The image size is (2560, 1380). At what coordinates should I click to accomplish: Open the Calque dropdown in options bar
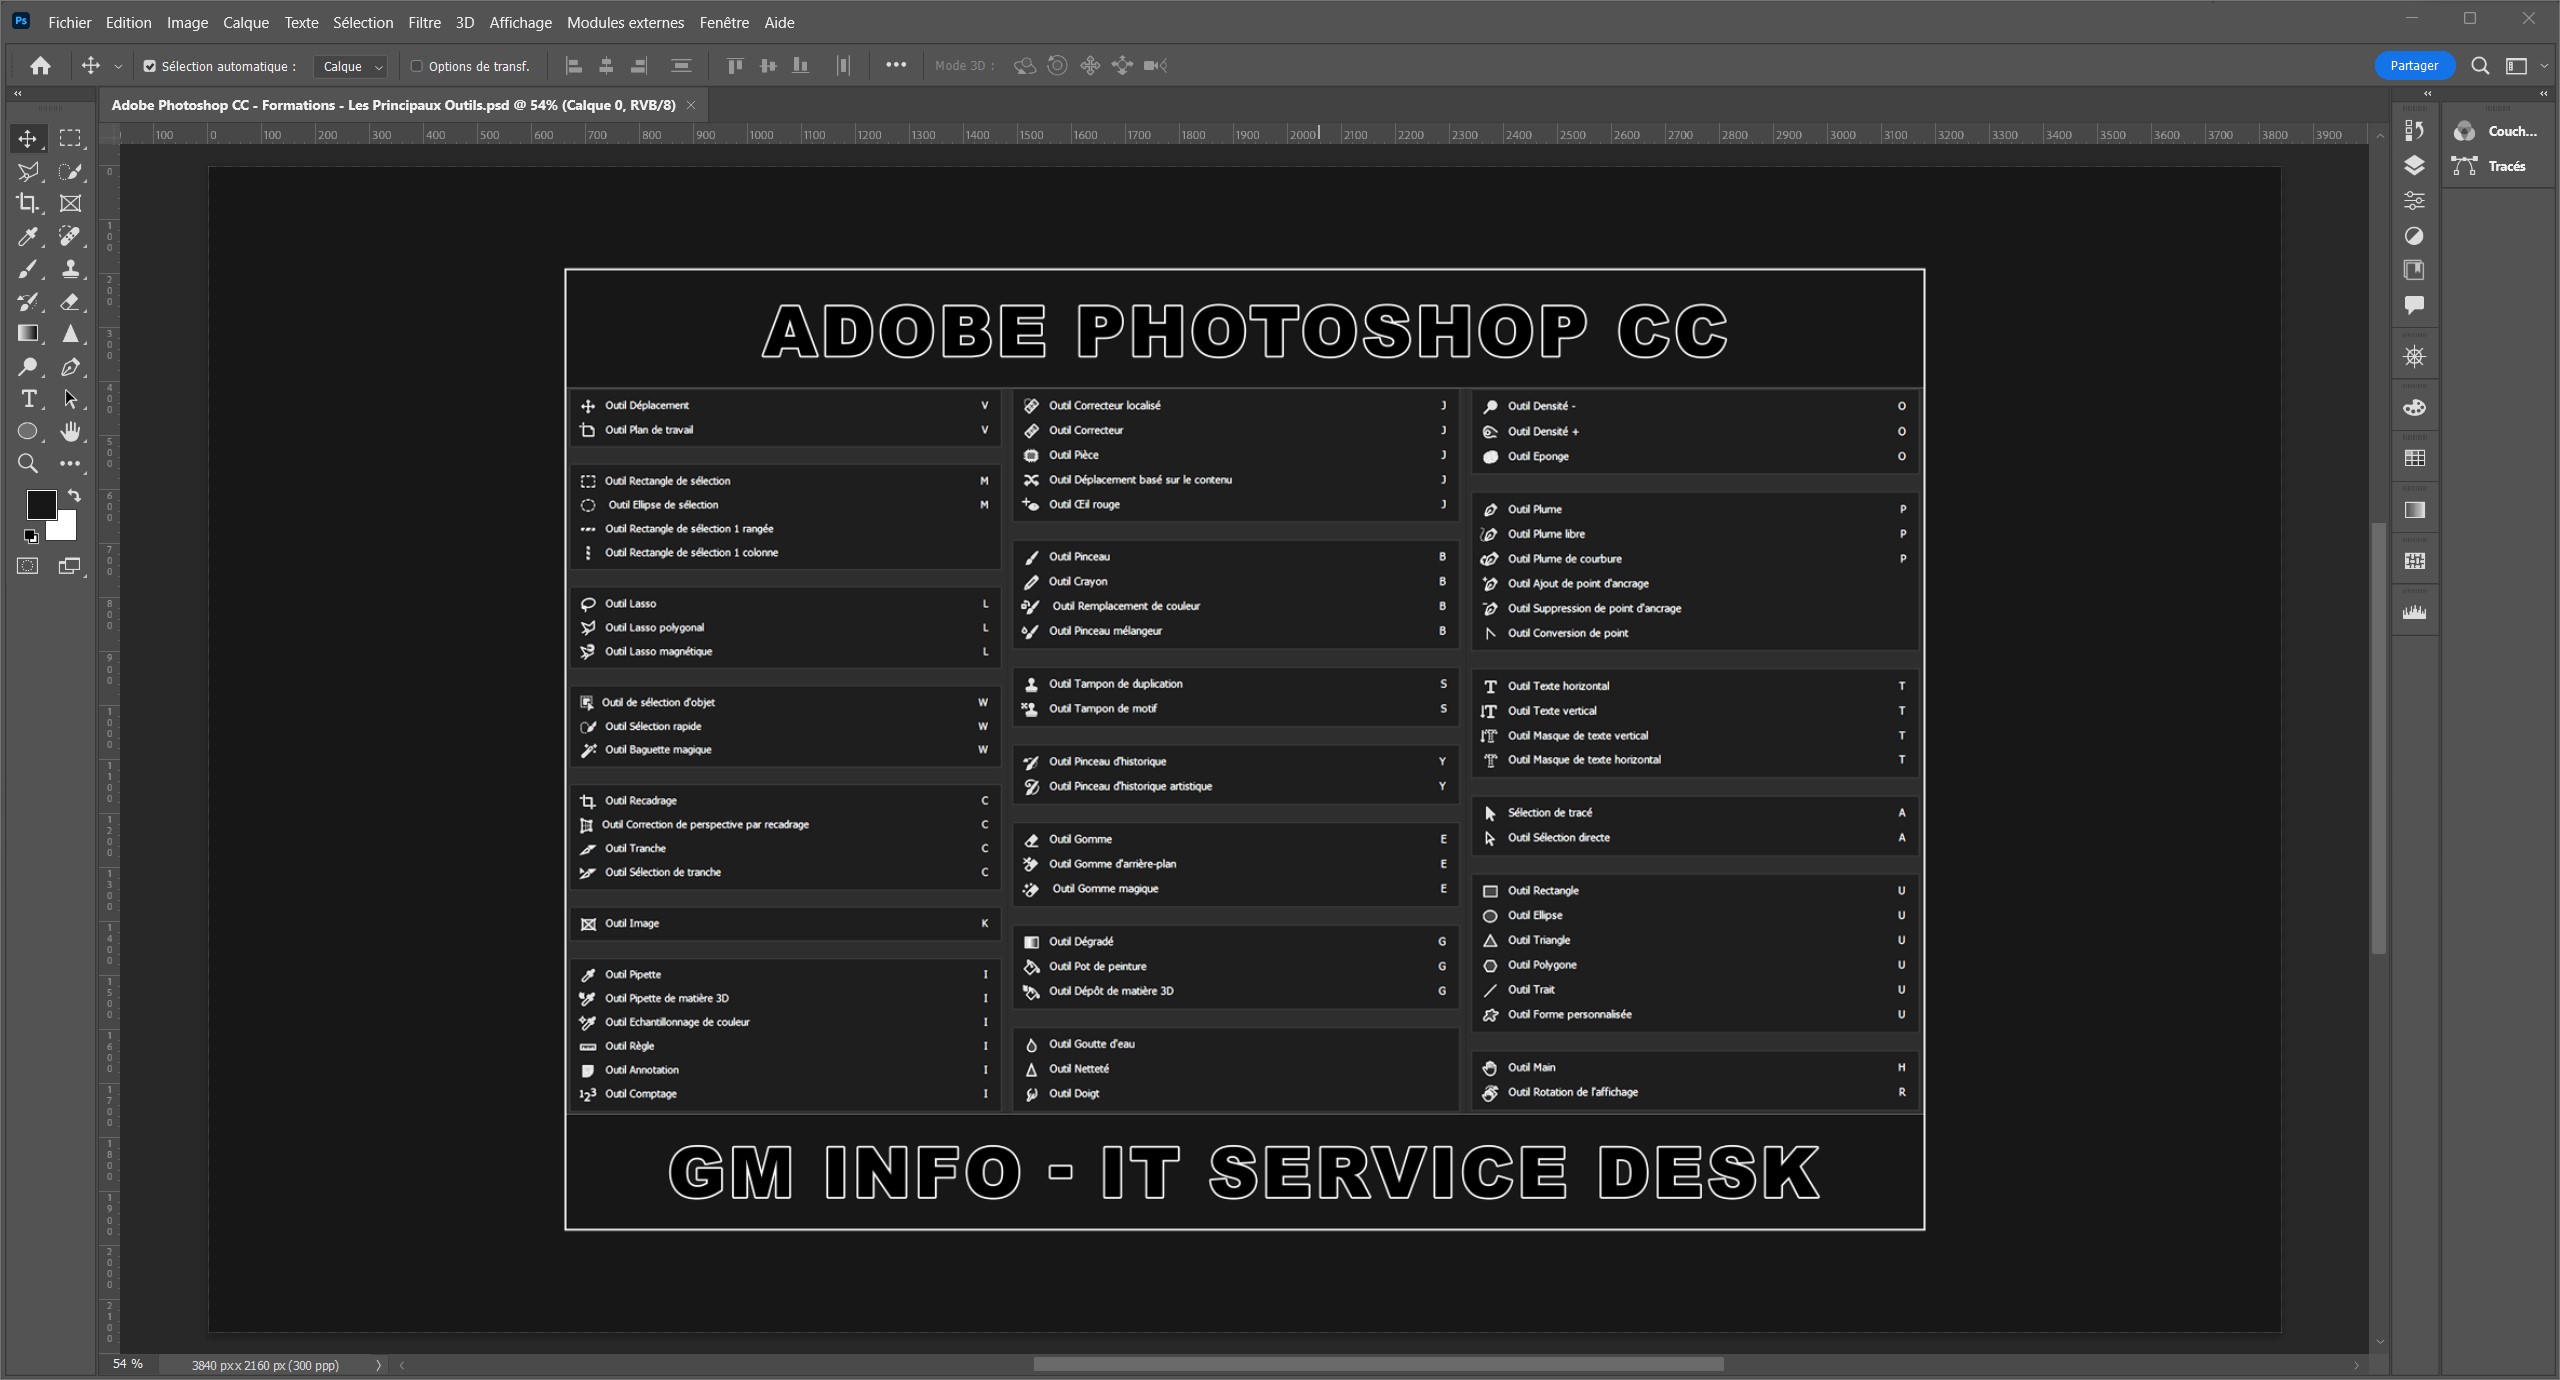(x=351, y=66)
